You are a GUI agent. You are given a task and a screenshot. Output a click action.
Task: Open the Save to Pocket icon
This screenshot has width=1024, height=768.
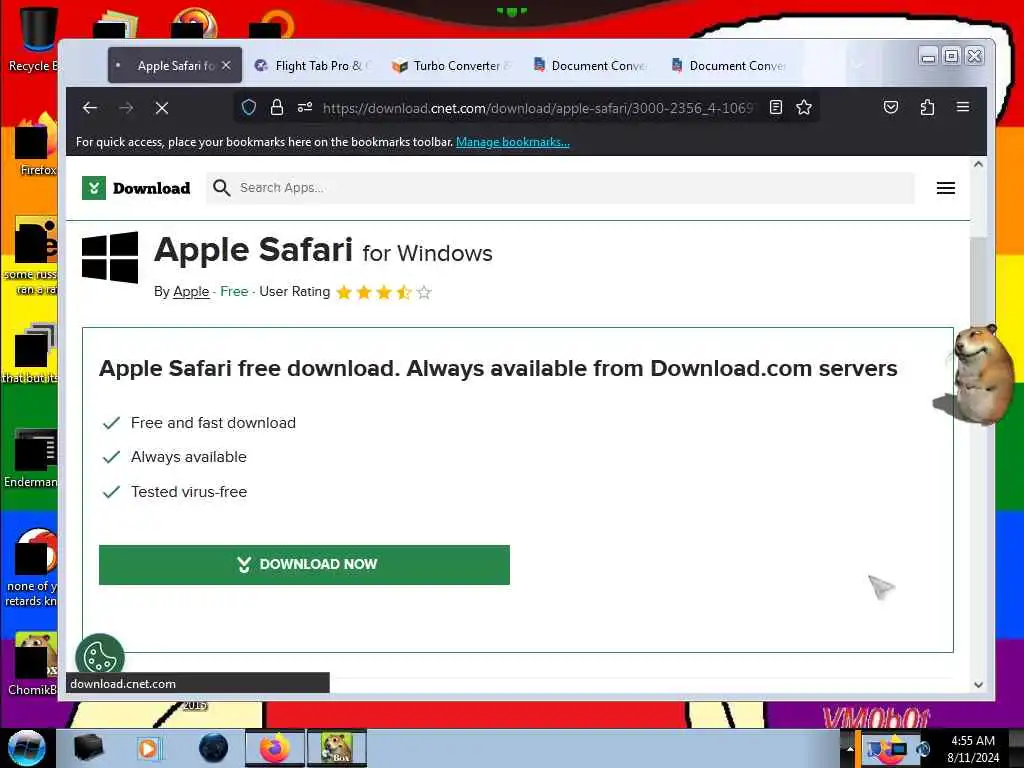(891, 107)
